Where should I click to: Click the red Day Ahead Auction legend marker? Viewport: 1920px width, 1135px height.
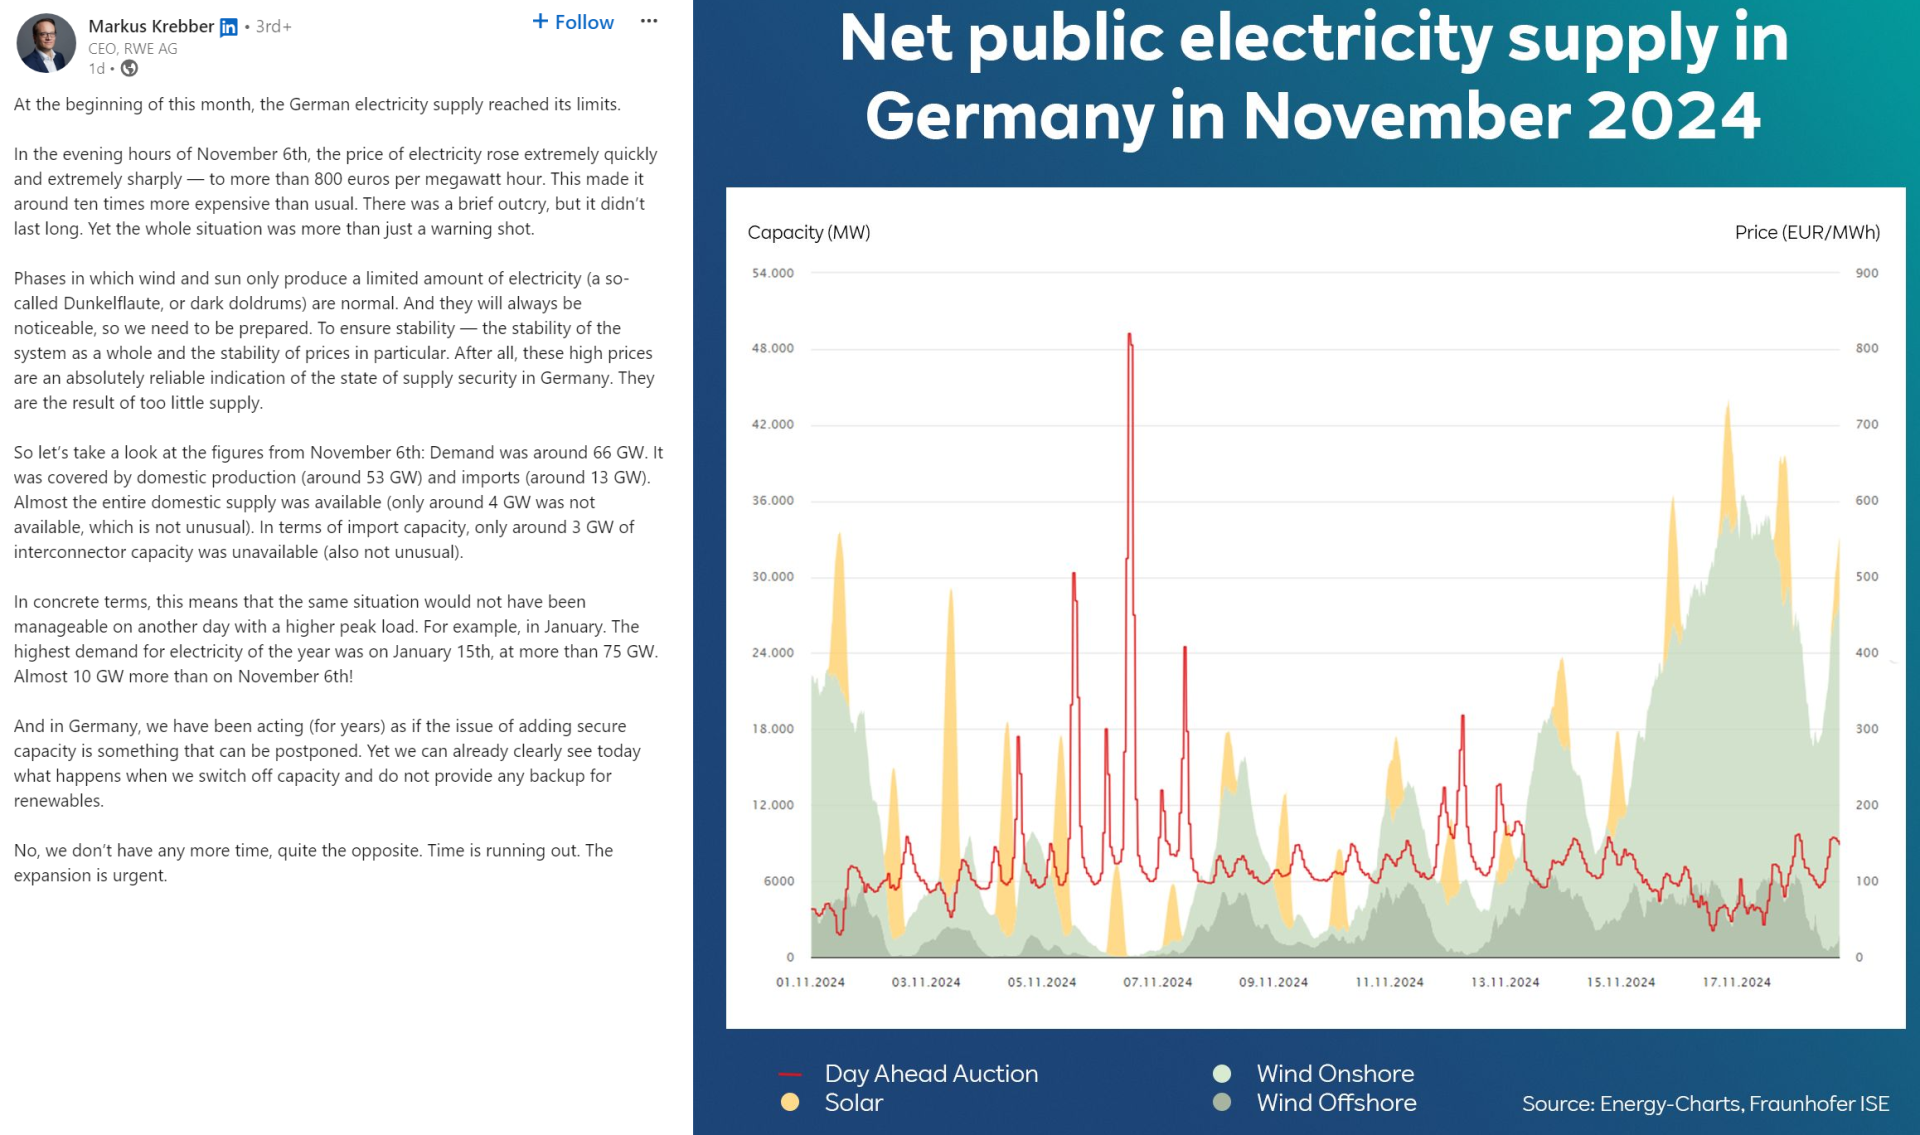[x=790, y=1074]
